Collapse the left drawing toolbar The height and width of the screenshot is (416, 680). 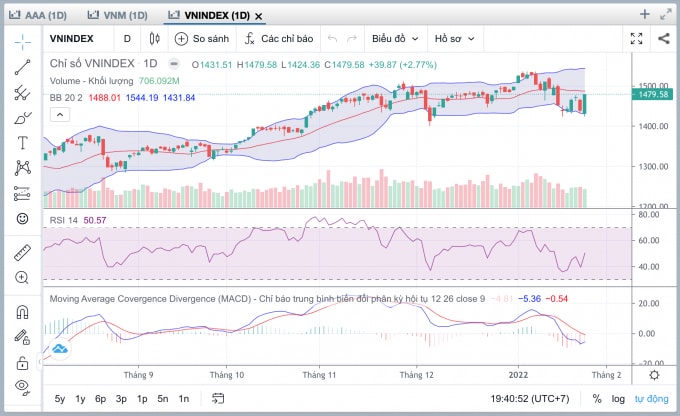(x=40, y=361)
